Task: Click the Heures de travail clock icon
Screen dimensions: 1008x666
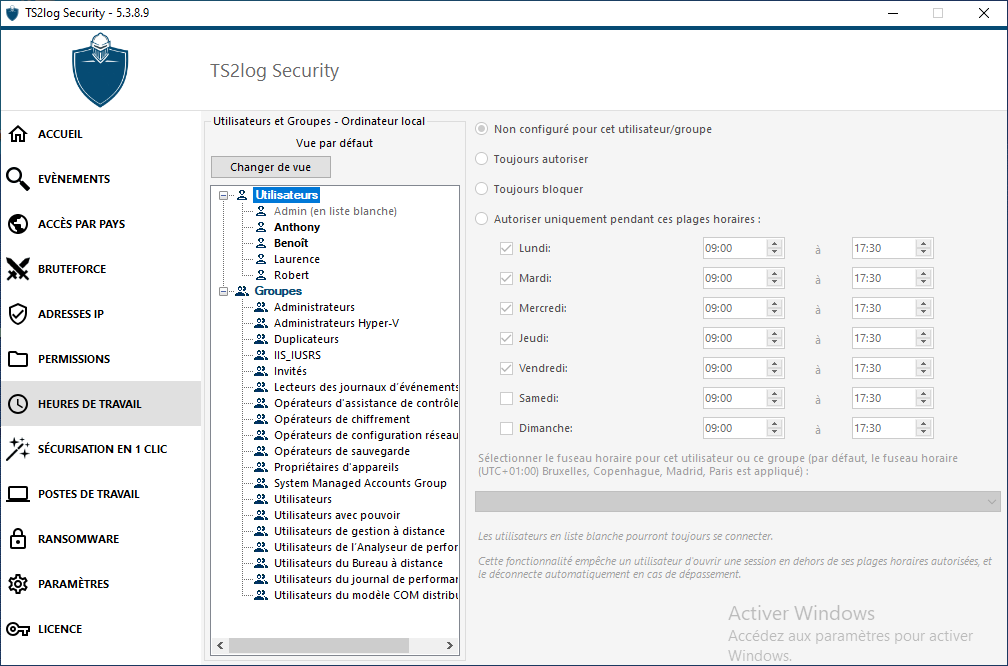Action: pyautogui.click(x=18, y=404)
